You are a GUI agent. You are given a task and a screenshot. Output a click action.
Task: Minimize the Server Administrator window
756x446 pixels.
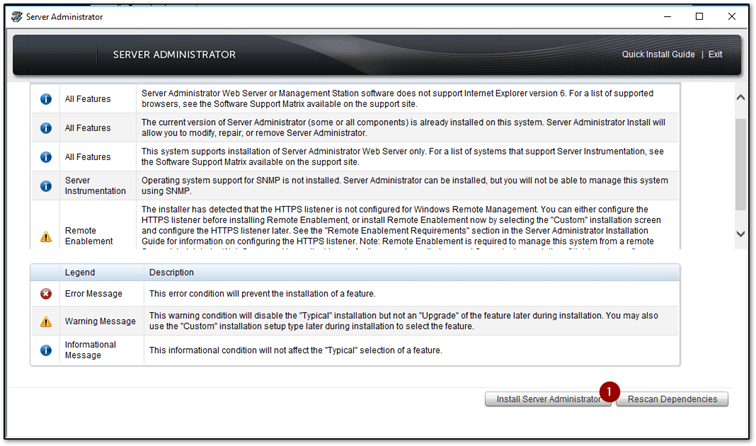click(x=667, y=16)
